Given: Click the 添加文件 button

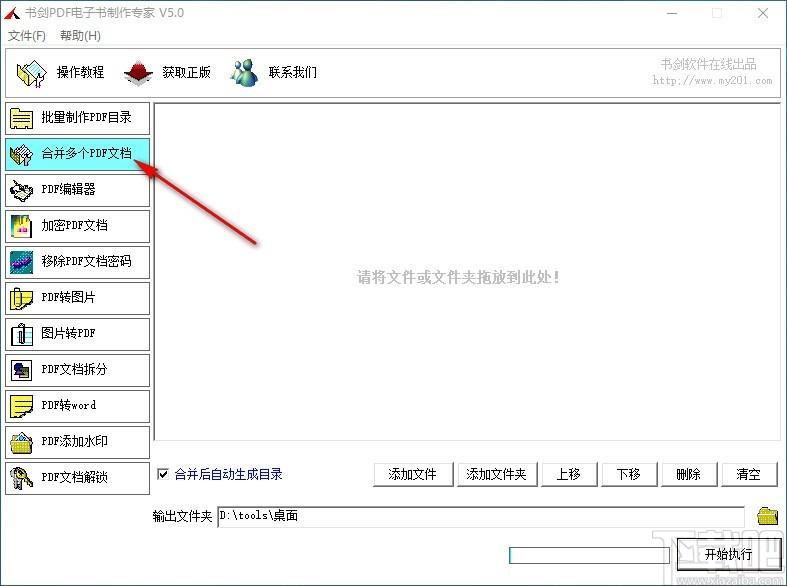Looking at the screenshot, I should point(413,475).
